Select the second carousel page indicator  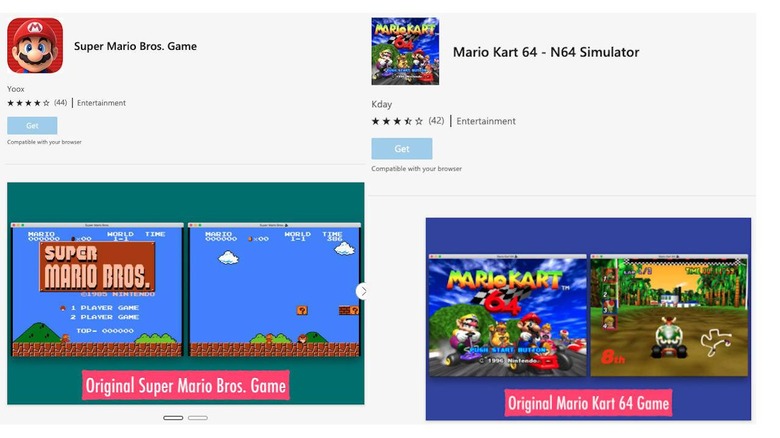pyautogui.click(x=198, y=418)
